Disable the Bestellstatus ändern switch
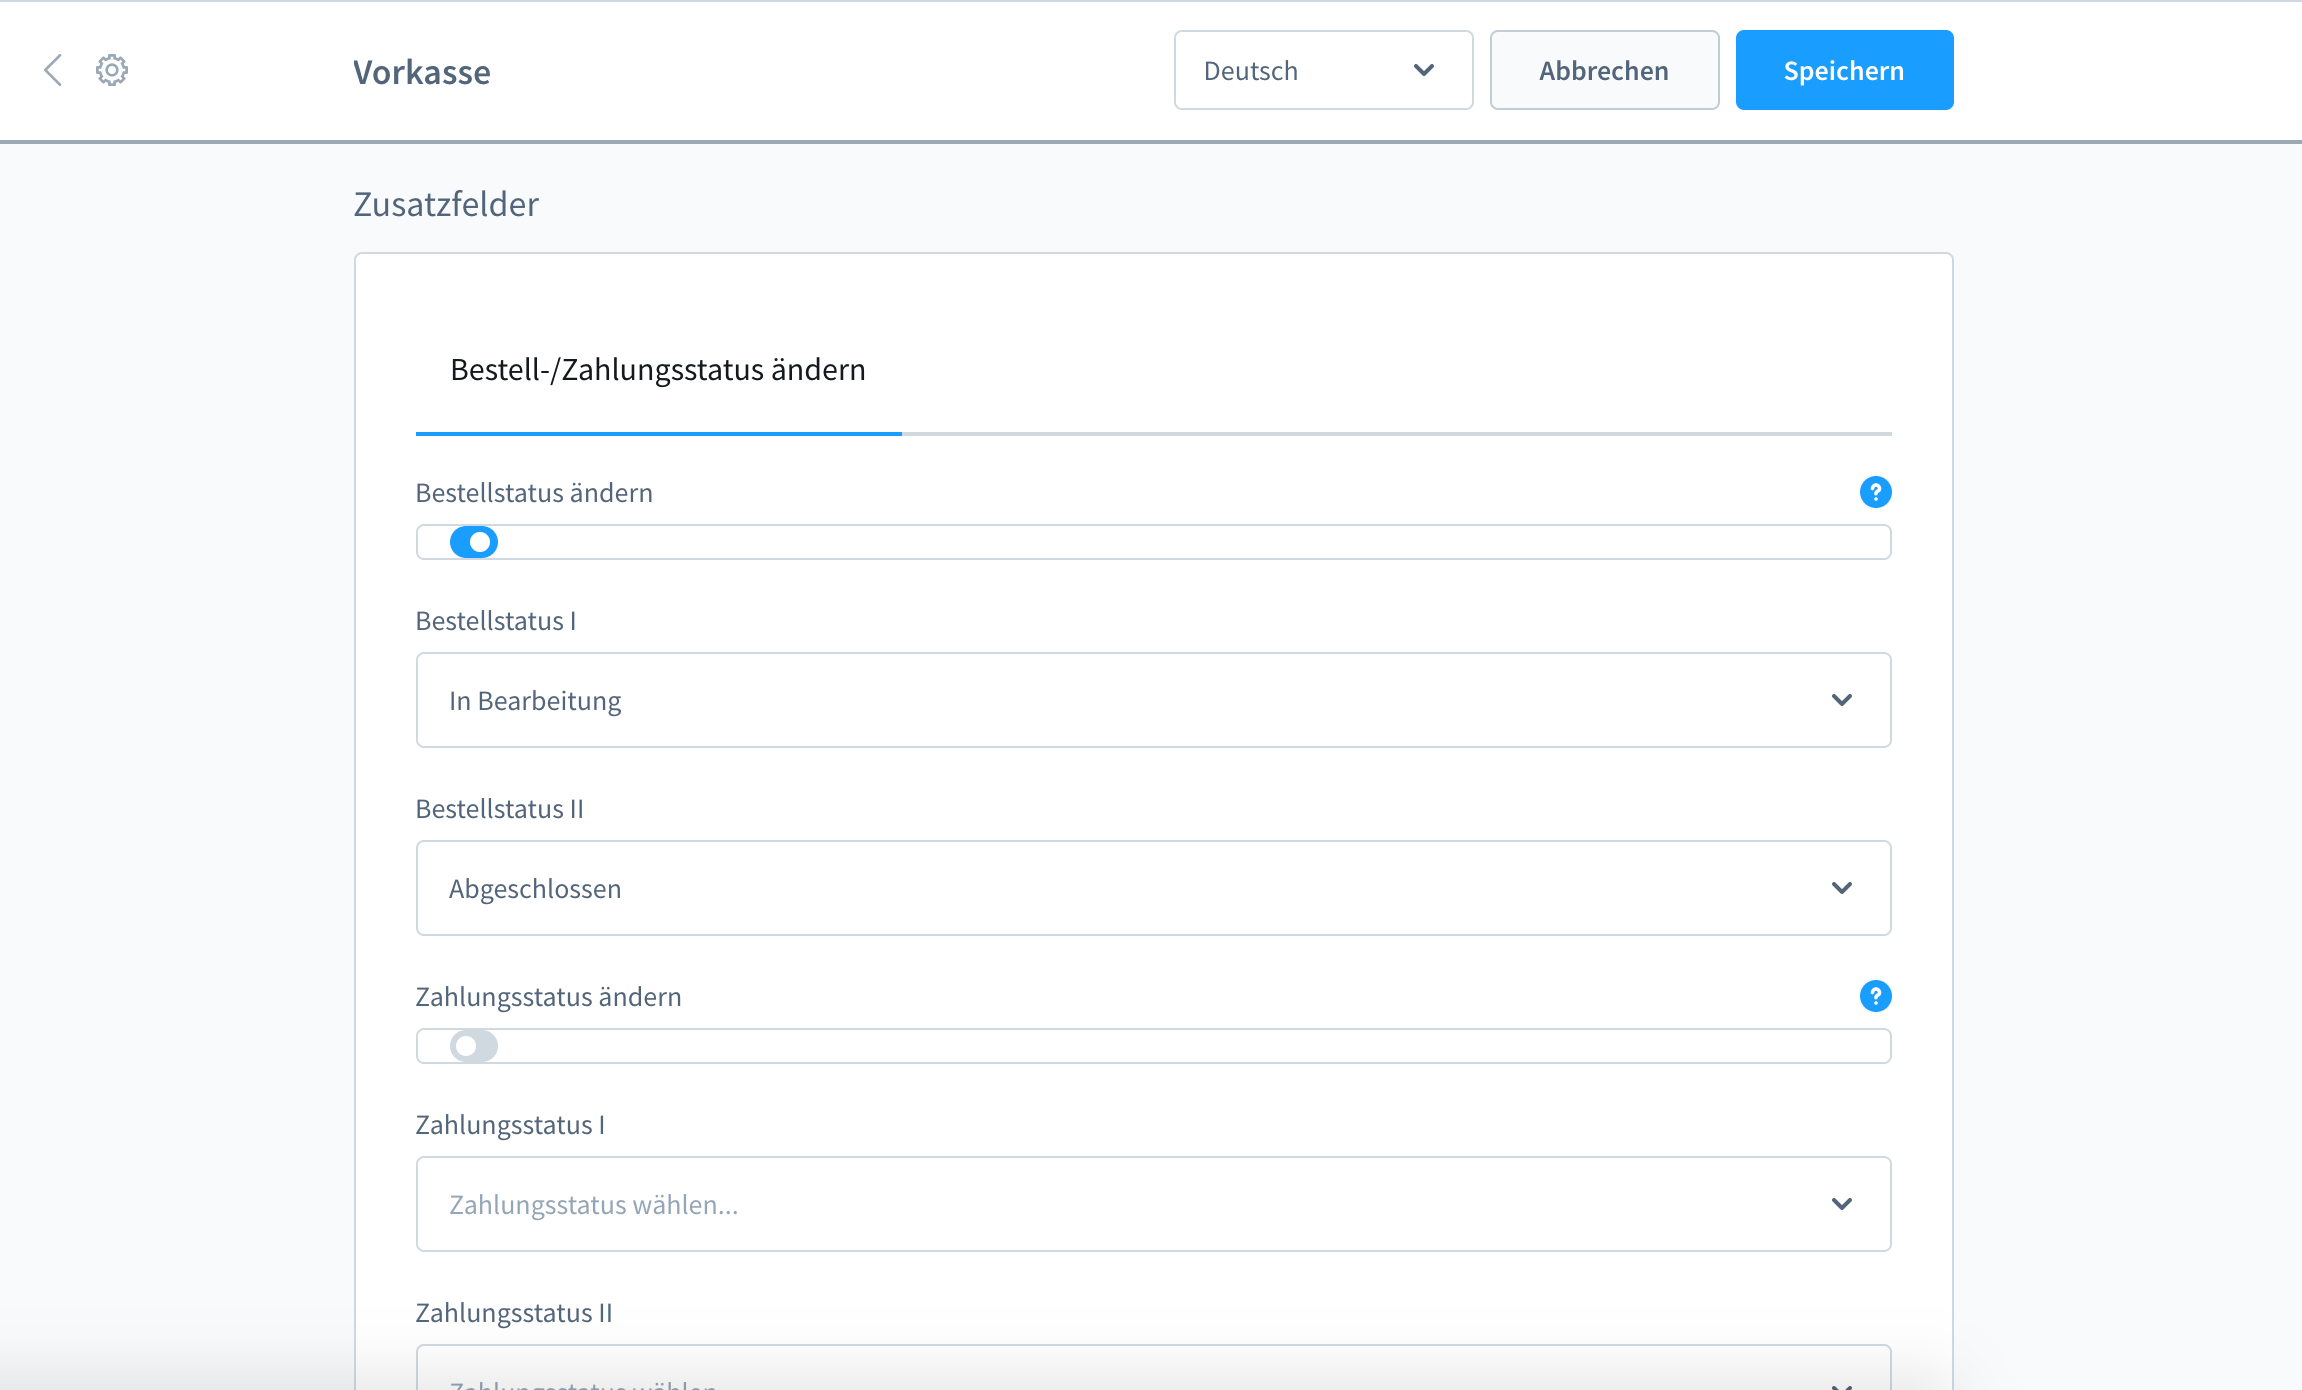The width and height of the screenshot is (2302, 1390). pos(474,542)
